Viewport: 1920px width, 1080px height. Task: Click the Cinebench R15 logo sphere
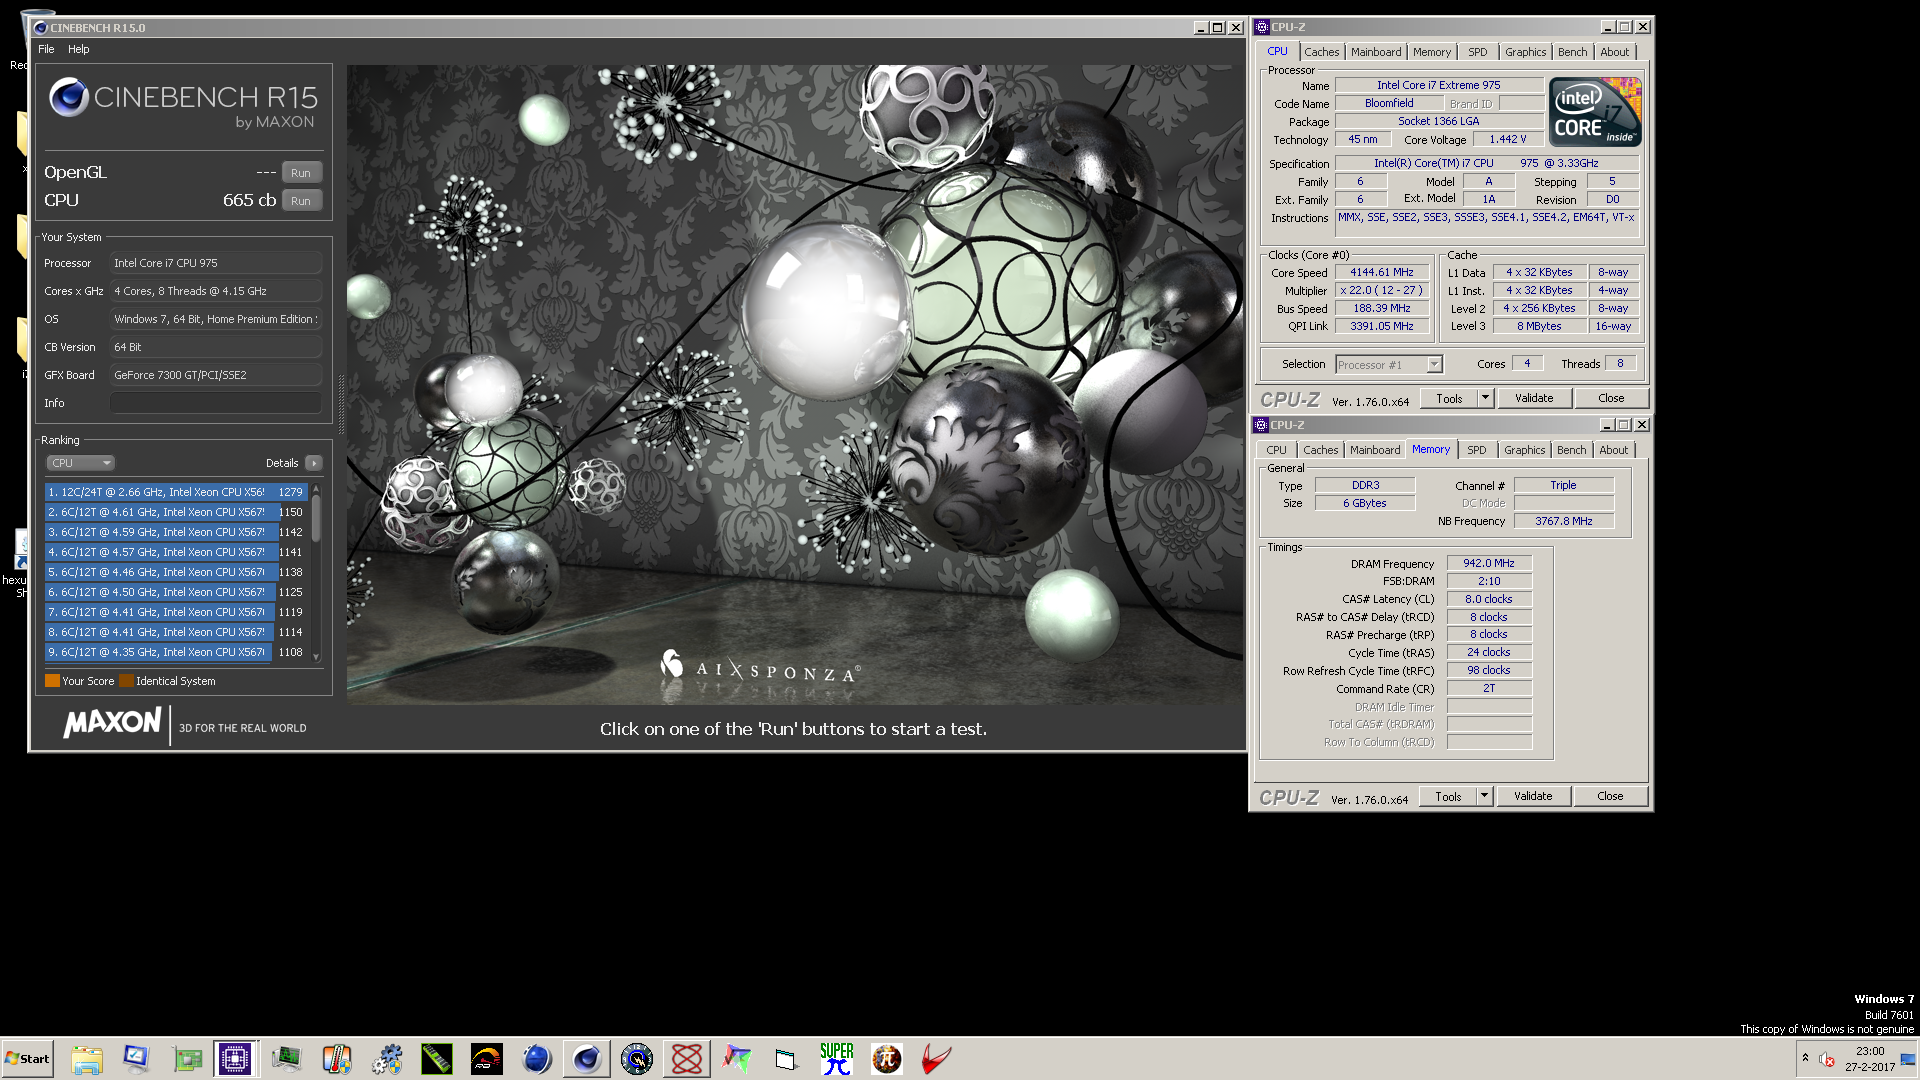tap(69, 97)
